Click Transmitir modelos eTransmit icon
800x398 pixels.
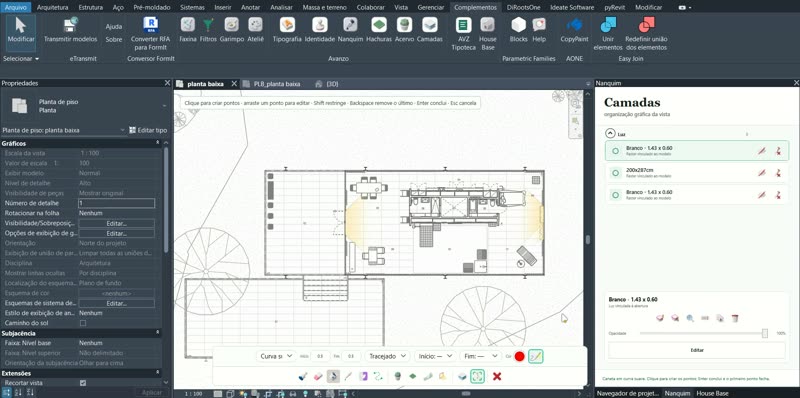pos(70,30)
